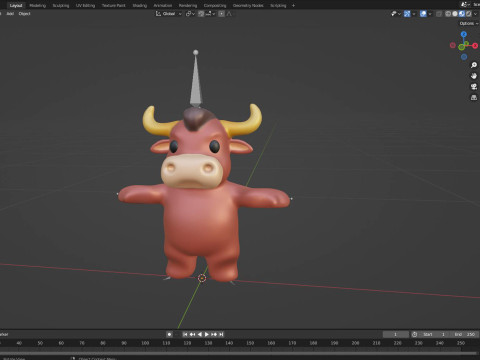
Task: Jump to next keyframe
Action: 214,334
